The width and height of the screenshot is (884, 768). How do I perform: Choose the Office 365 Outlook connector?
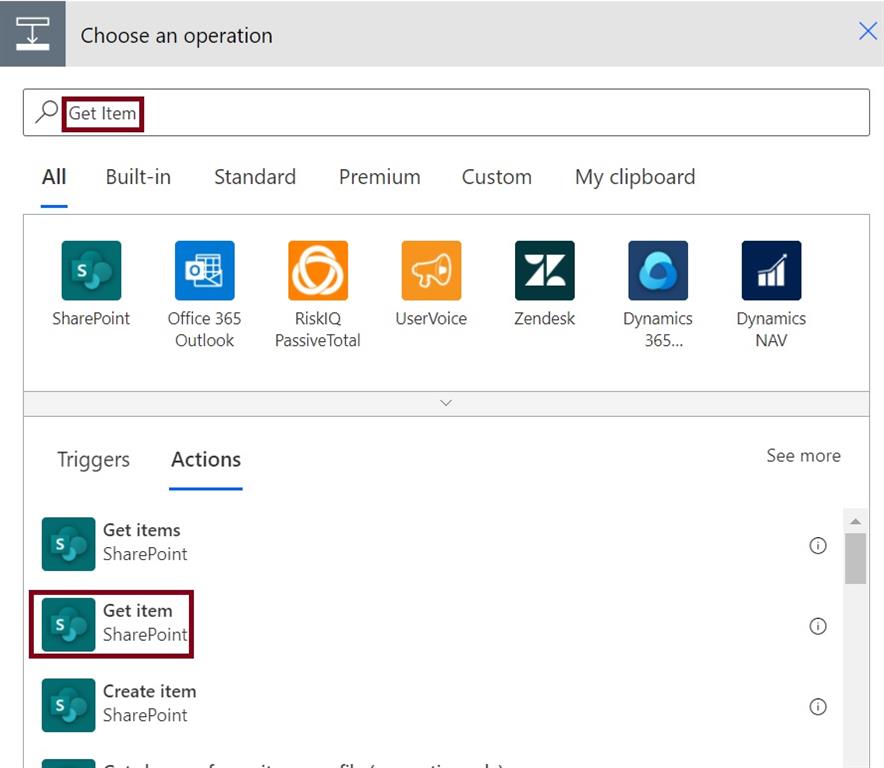tap(204, 271)
